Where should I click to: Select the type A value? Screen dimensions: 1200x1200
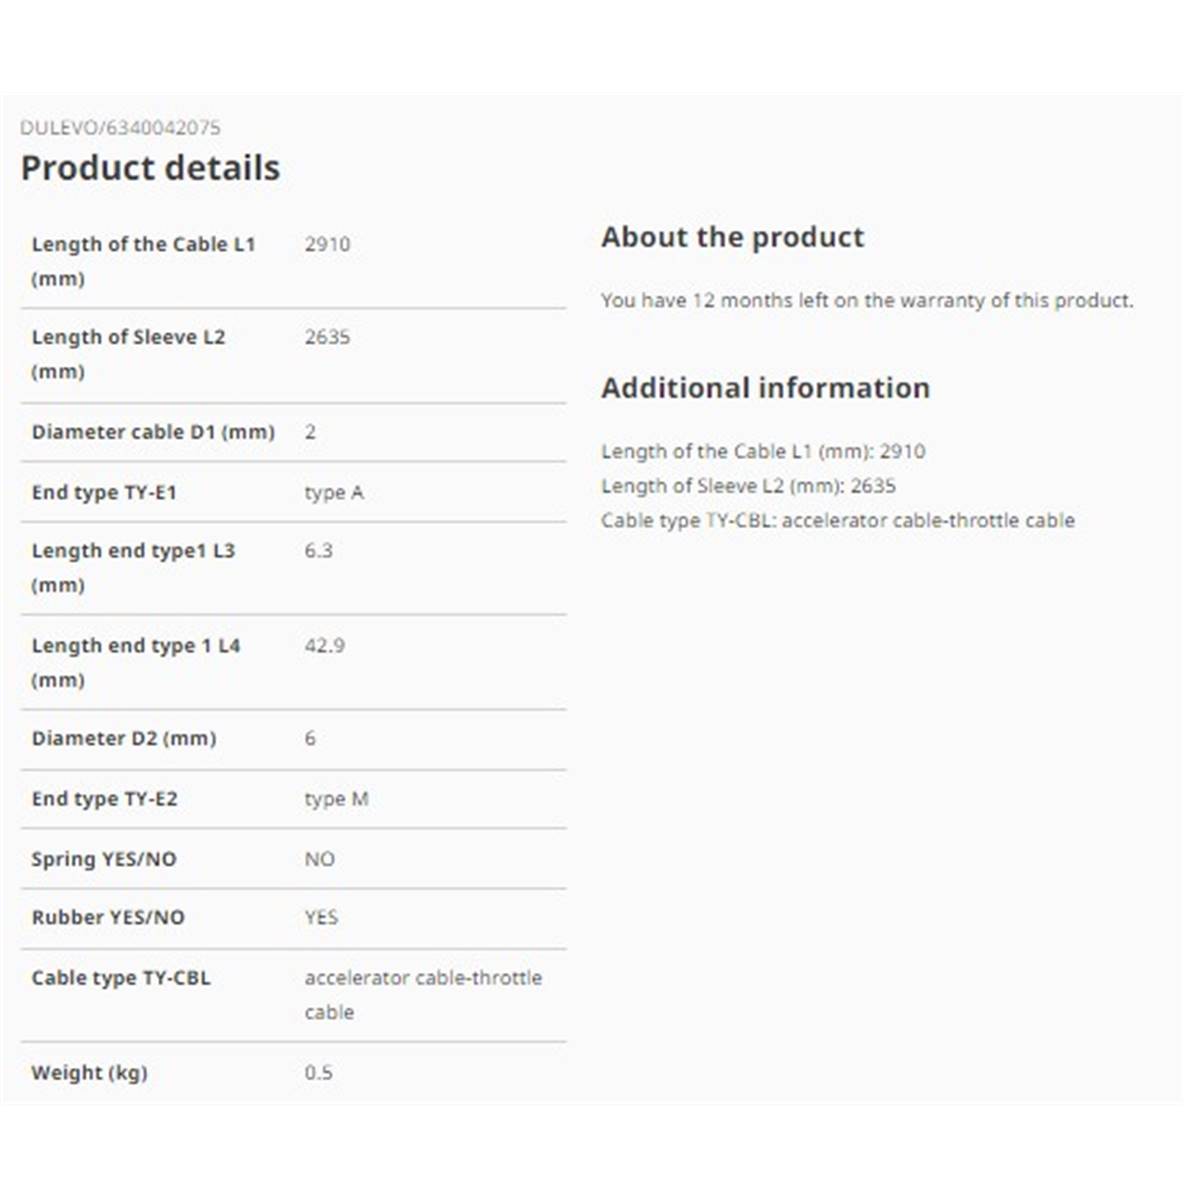pos(334,492)
